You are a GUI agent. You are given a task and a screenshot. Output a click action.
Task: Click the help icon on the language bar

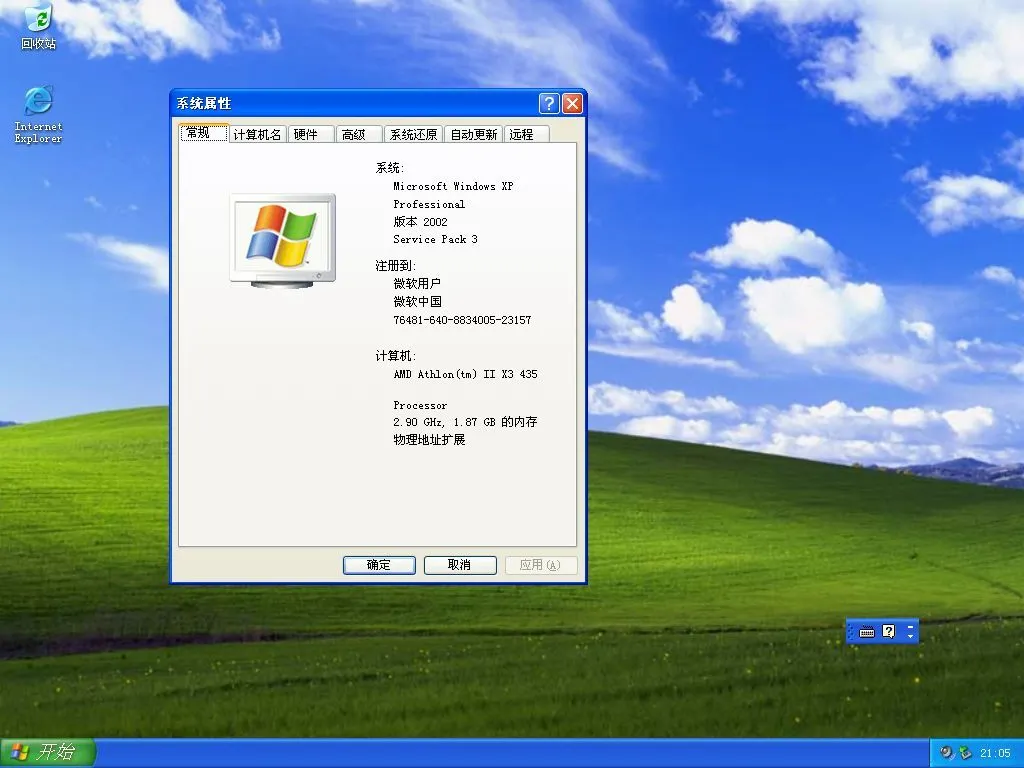click(x=889, y=631)
